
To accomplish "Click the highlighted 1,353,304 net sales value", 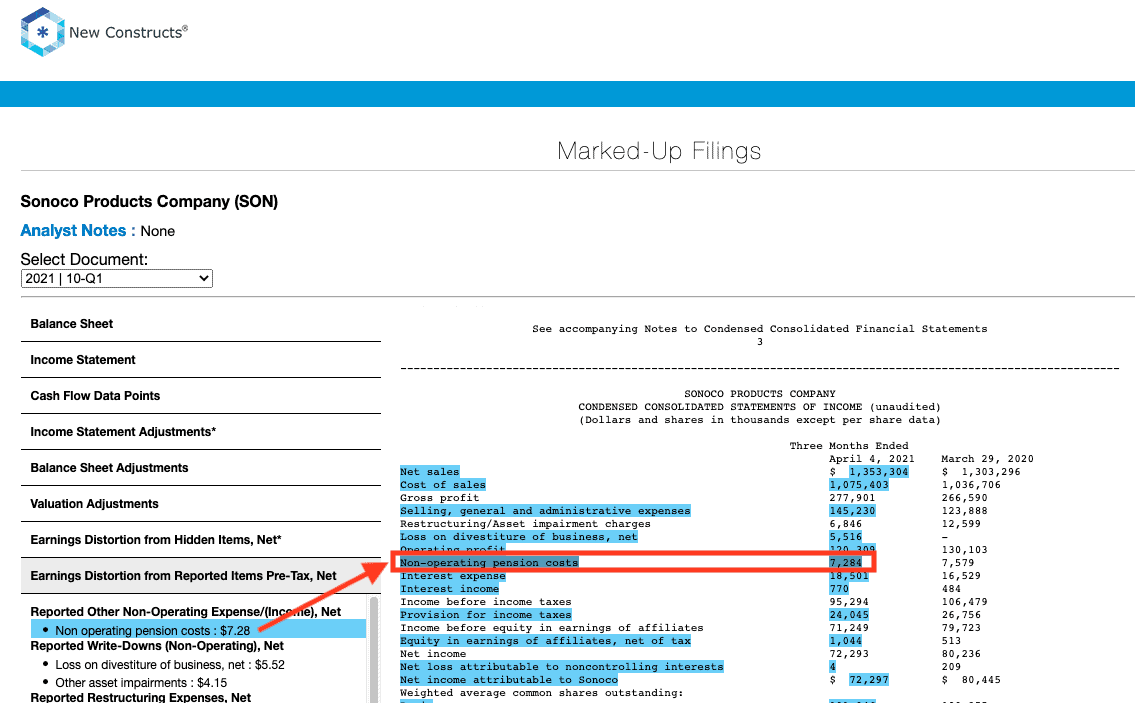I will pos(879,472).
